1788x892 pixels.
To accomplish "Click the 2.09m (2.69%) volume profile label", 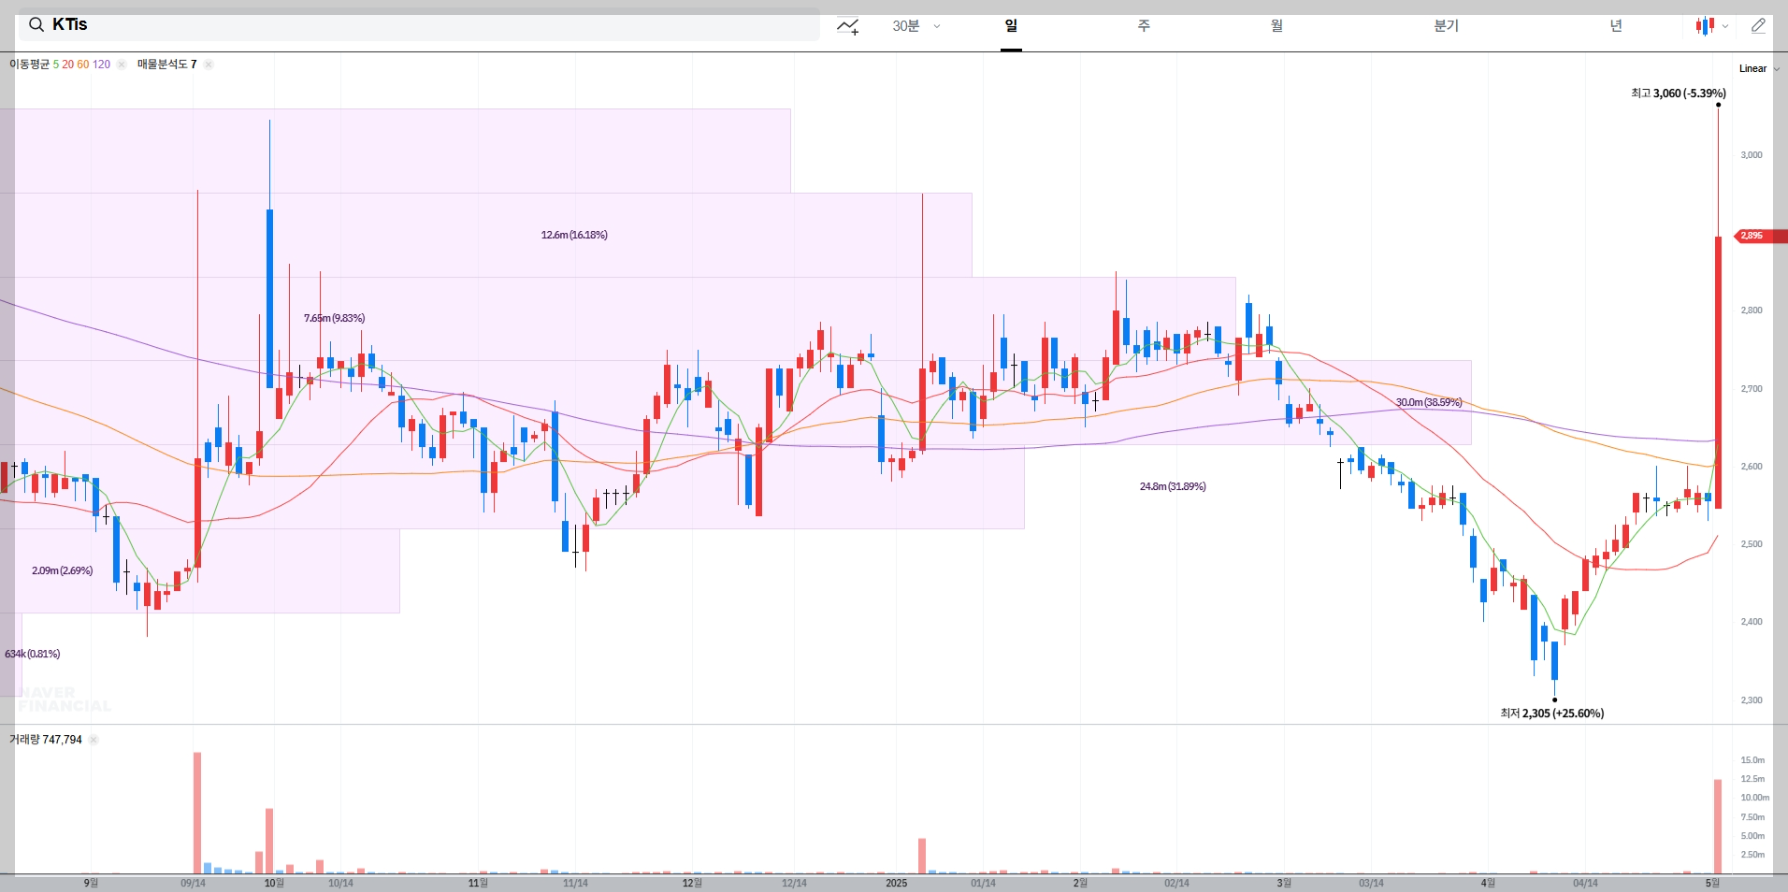I will point(62,570).
